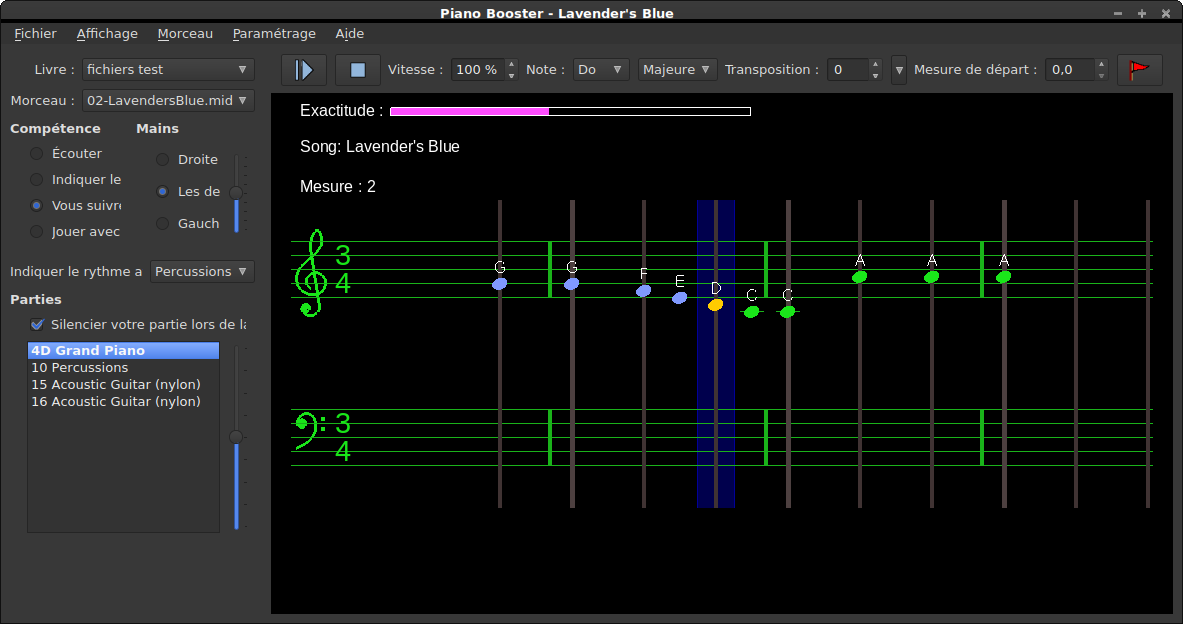Image resolution: width=1183 pixels, height=624 pixels.
Task: Select the Écouter skill radio button
Action: tap(37, 154)
